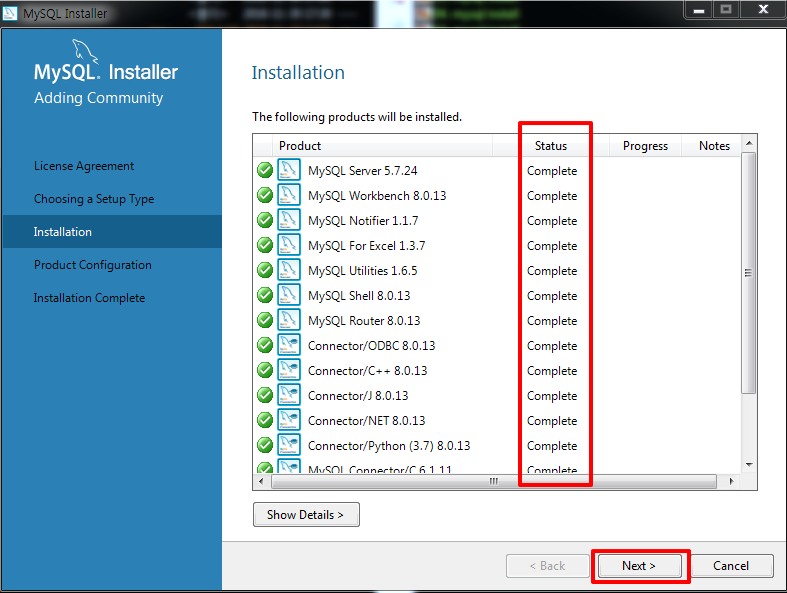Screen dimensions: 787x593
Task: Click the Product column header
Action: (x=382, y=146)
